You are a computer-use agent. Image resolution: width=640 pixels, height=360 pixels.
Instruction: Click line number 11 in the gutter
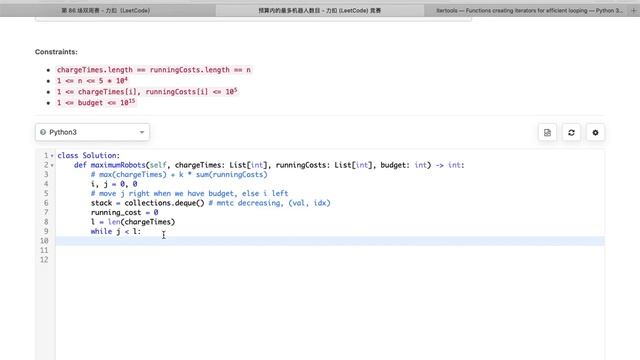point(44,250)
